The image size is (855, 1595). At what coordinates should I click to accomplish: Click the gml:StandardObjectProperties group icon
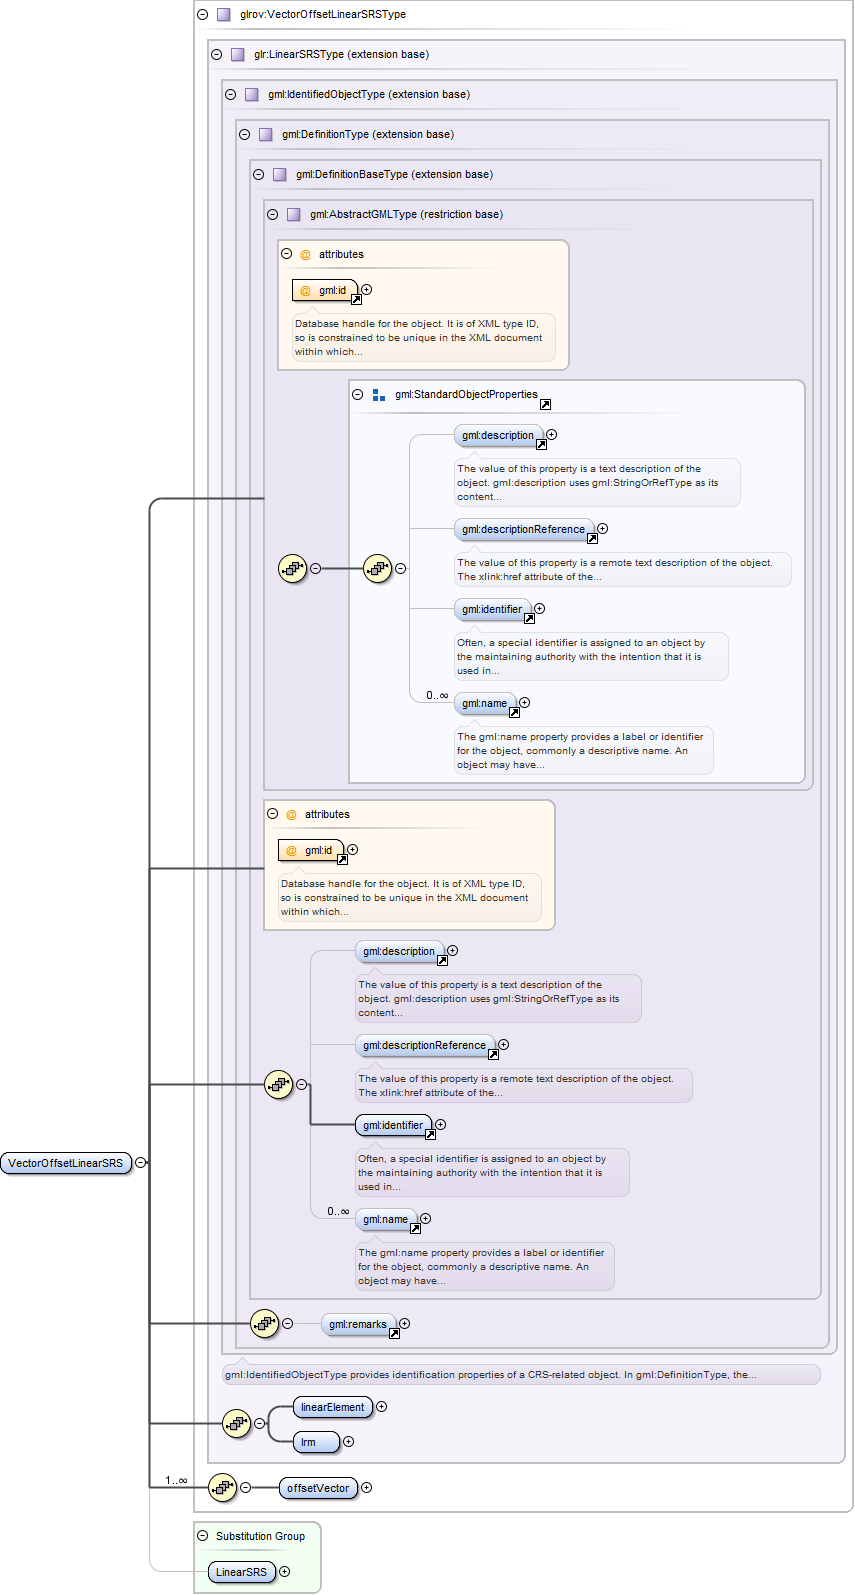[x=379, y=395]
